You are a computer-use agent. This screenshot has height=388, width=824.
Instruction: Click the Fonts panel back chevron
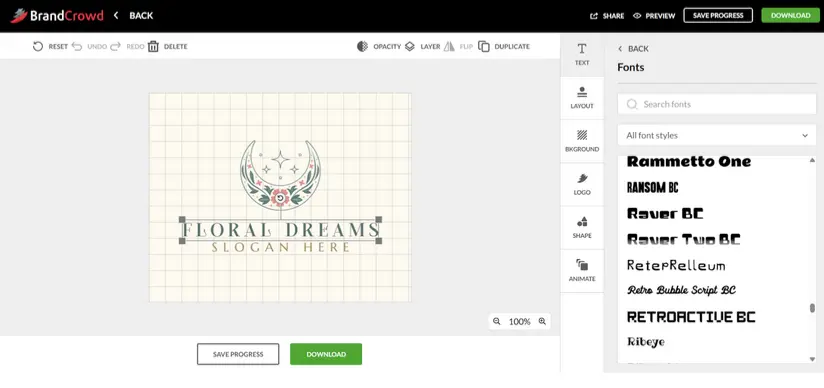click(x=620, y=49)
